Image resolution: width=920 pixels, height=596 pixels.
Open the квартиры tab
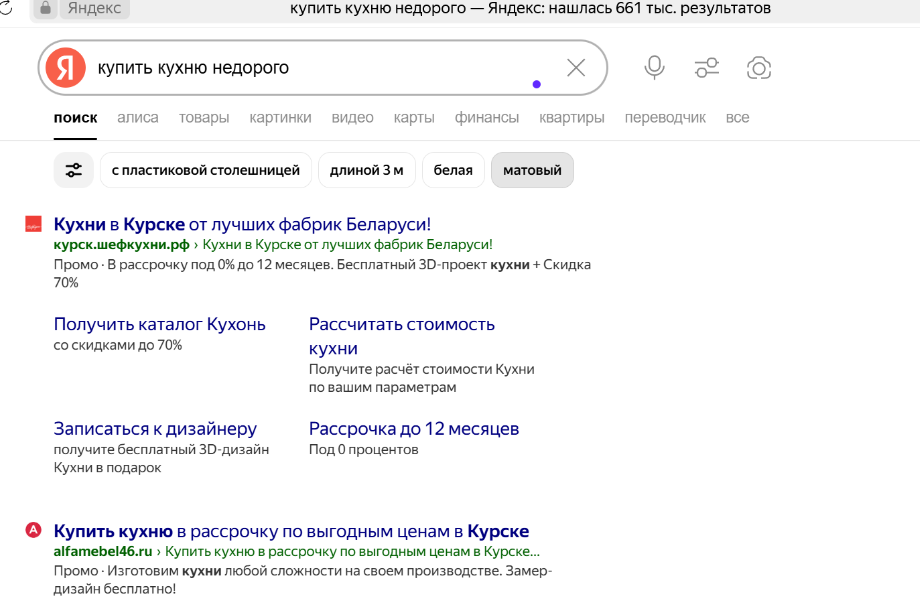click(x=572, y=118)
